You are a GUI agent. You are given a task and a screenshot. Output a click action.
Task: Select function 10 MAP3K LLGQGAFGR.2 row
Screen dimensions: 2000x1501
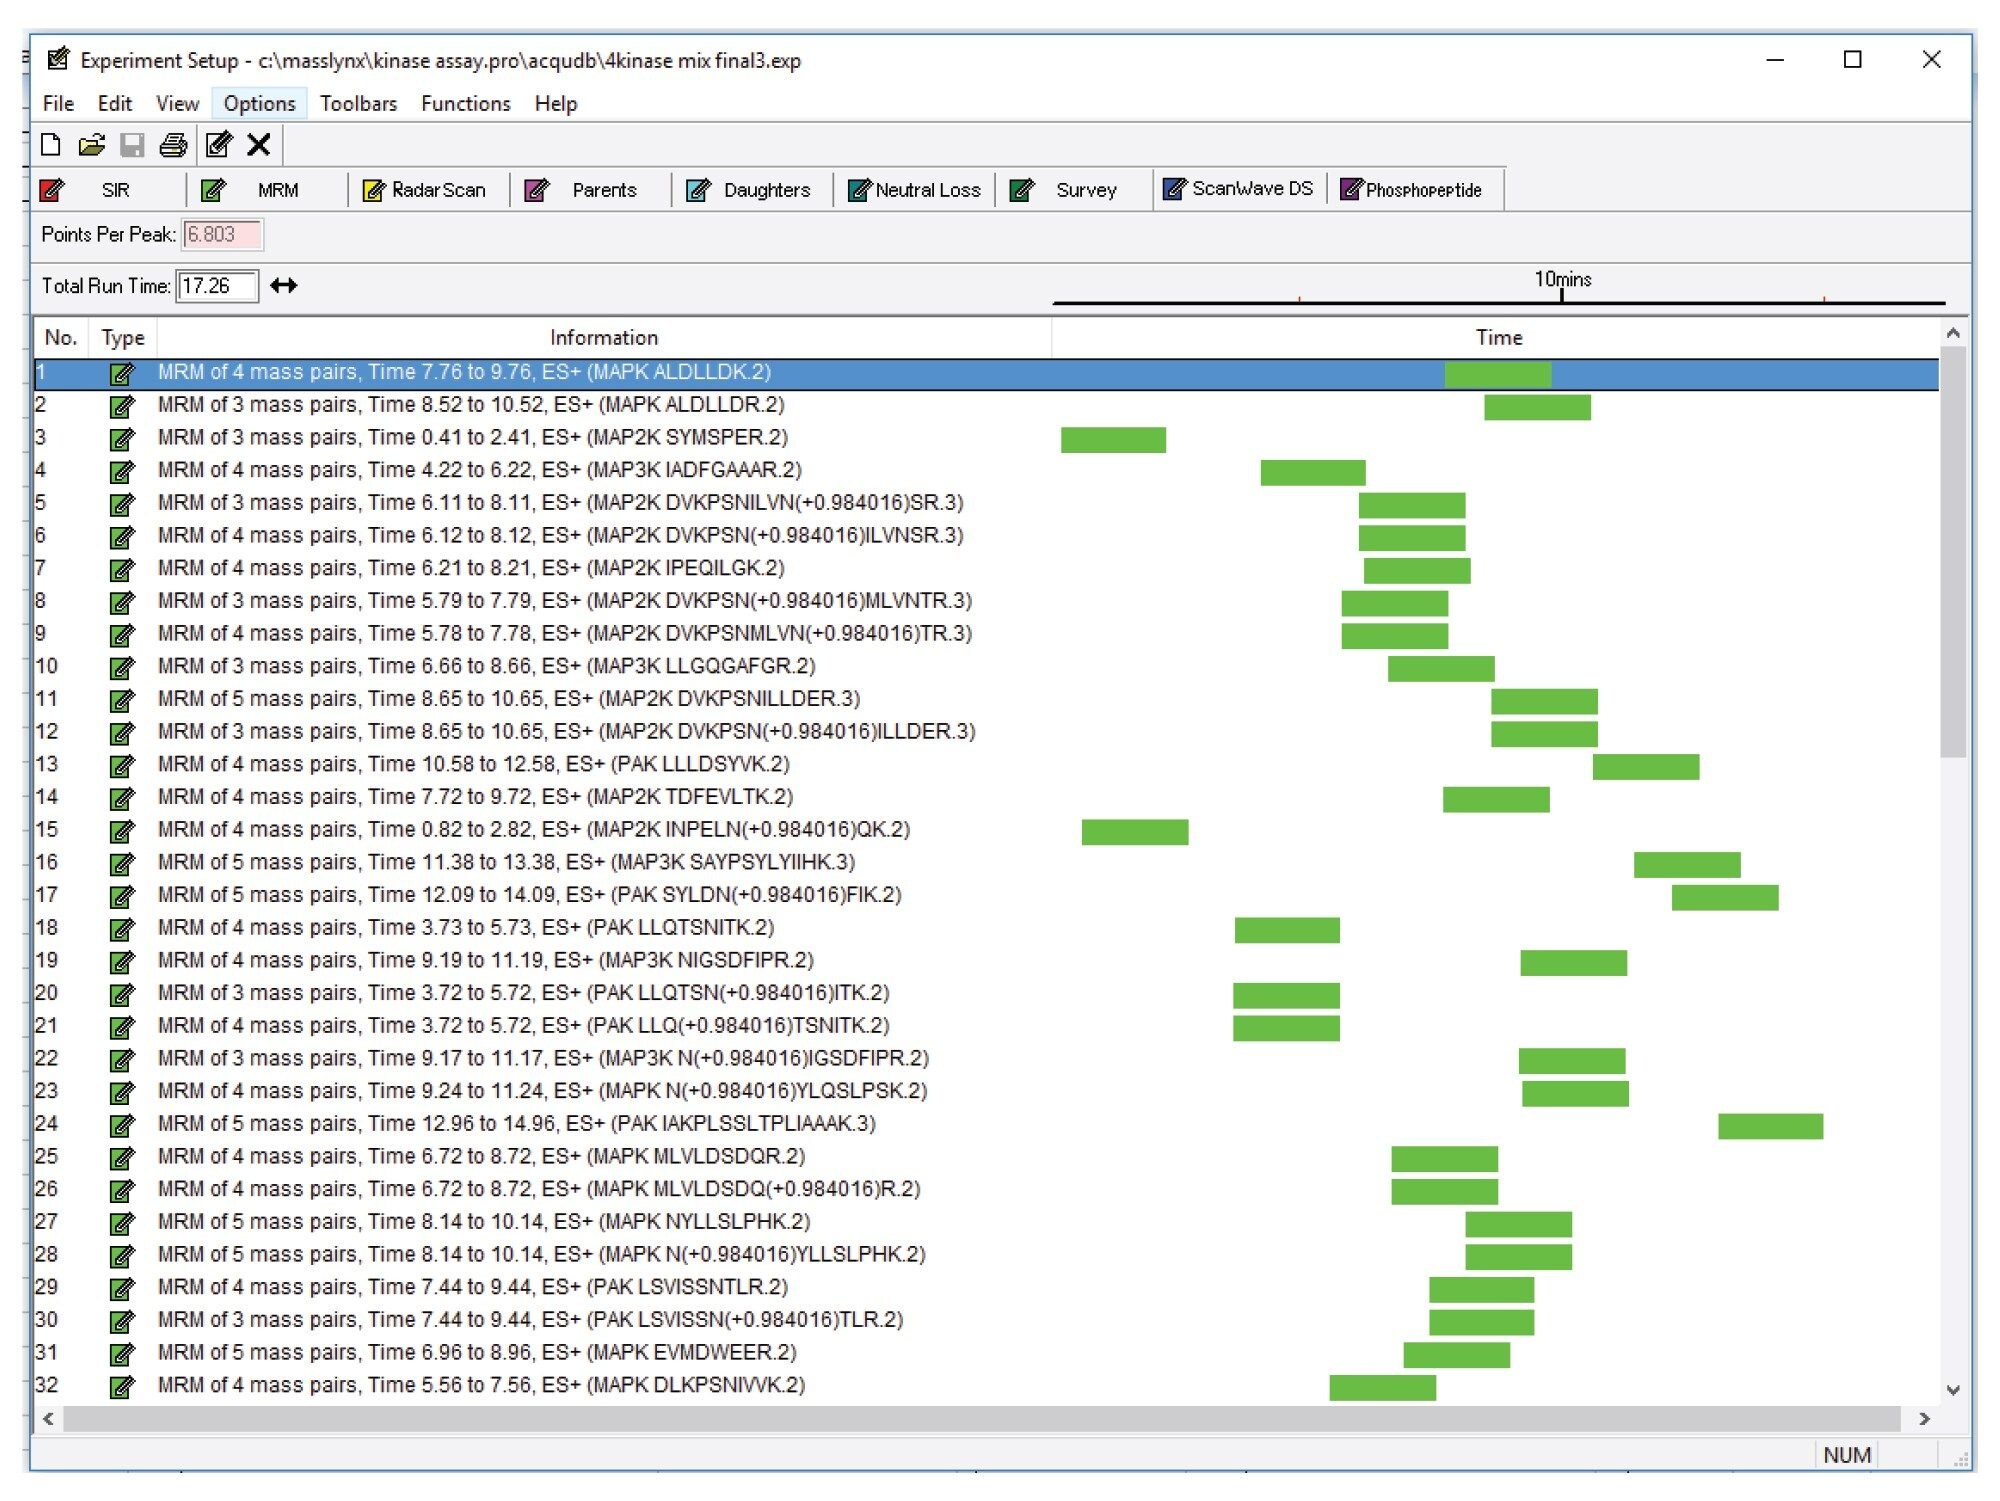pos(986,667)
